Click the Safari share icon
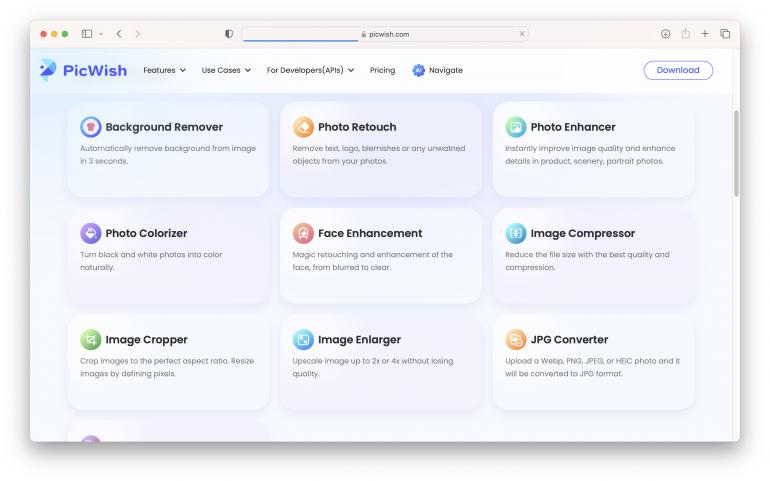The image size is (770, 481). [686, 33]
